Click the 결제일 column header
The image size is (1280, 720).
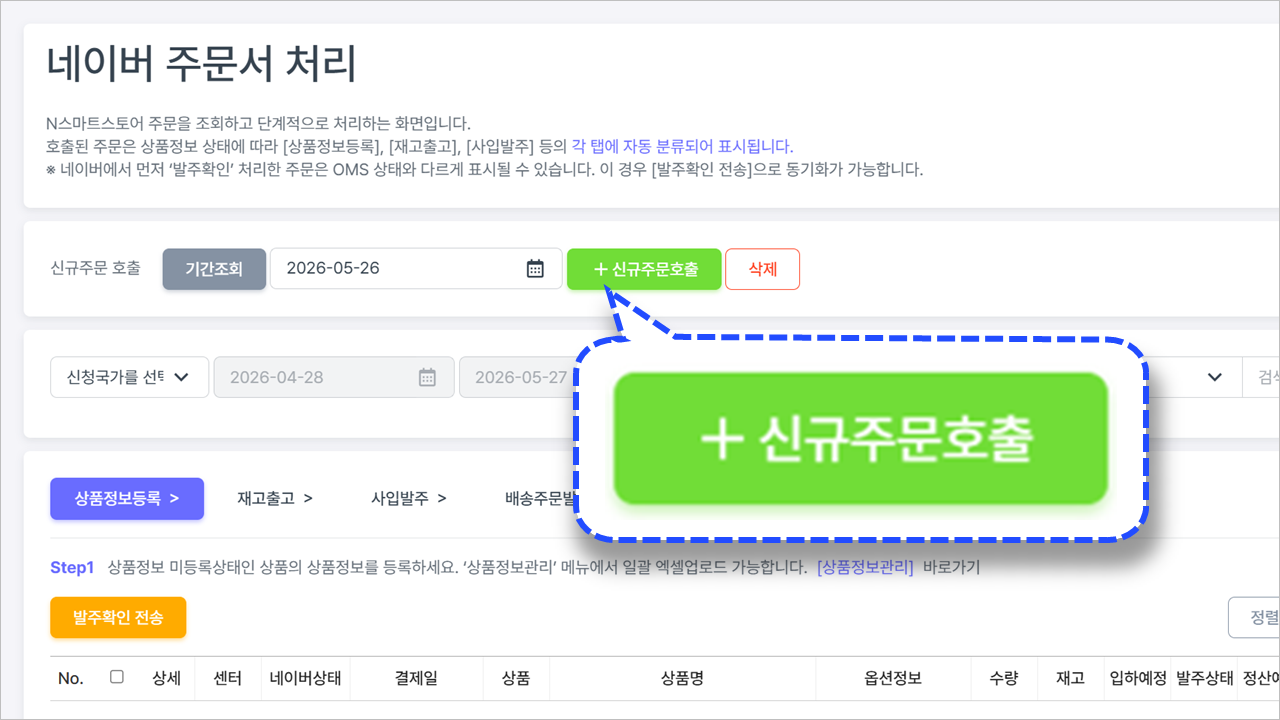pos(416,678)
